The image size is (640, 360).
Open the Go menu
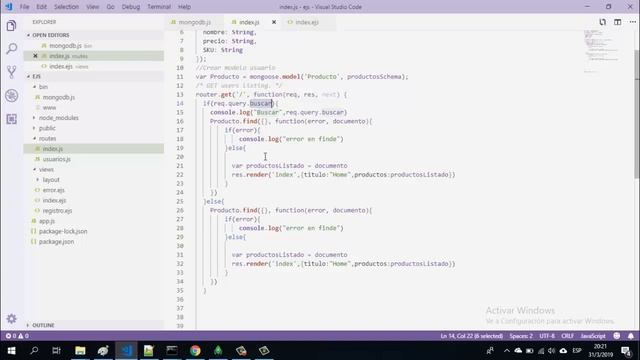tap(111, 7)
